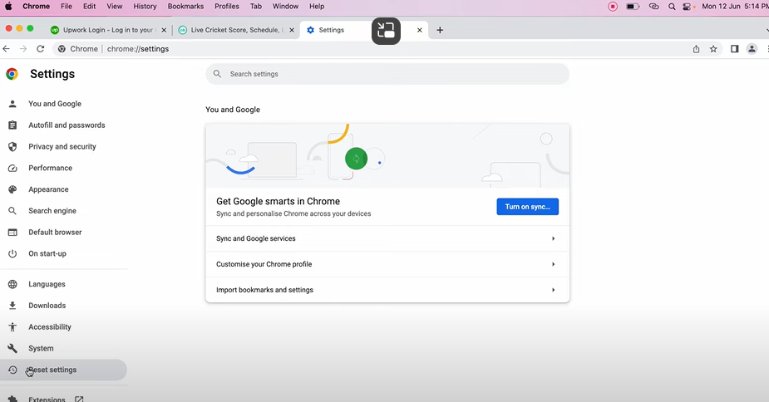Open the Downloads arrow icon

click(13, 305)
